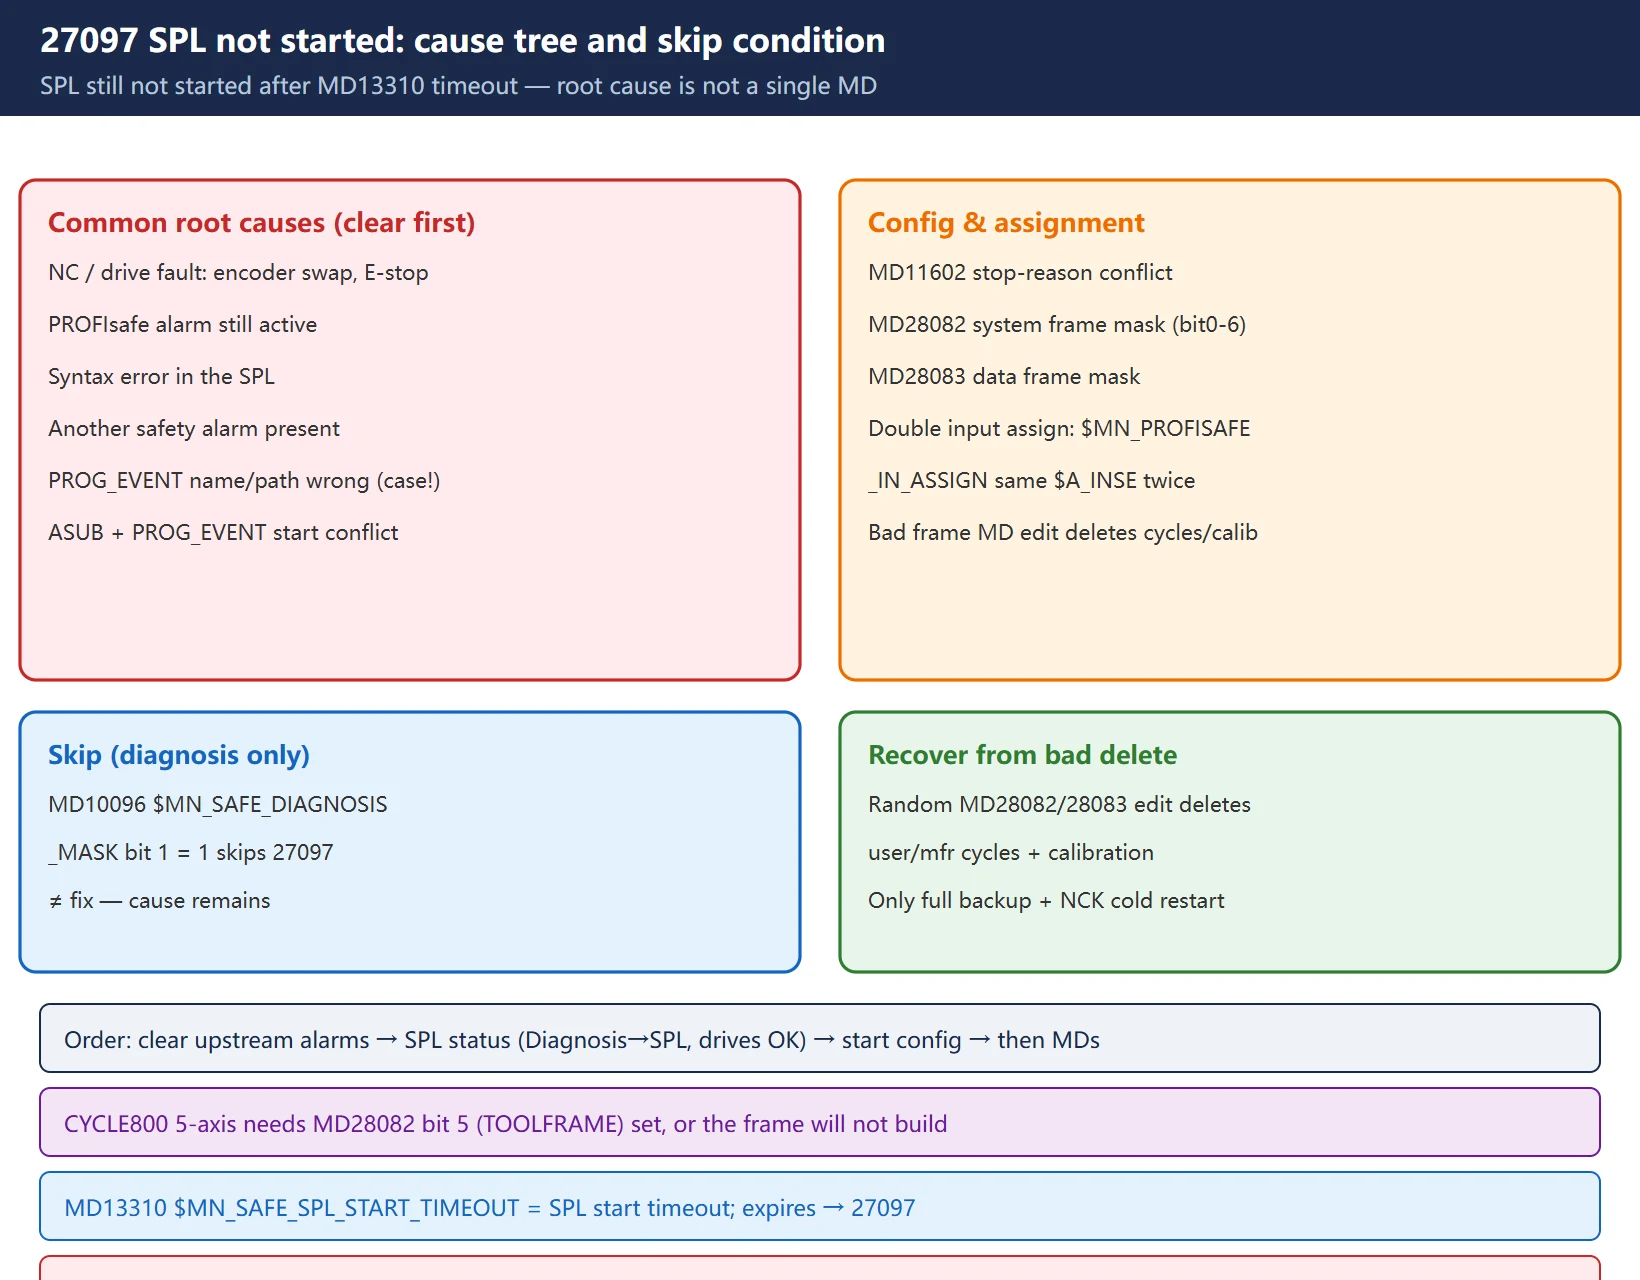Click the 'Skip (diagnosis only)' heading
Image resolution: width=1640 pixels, height=1280 pixels.
(179, 755)
